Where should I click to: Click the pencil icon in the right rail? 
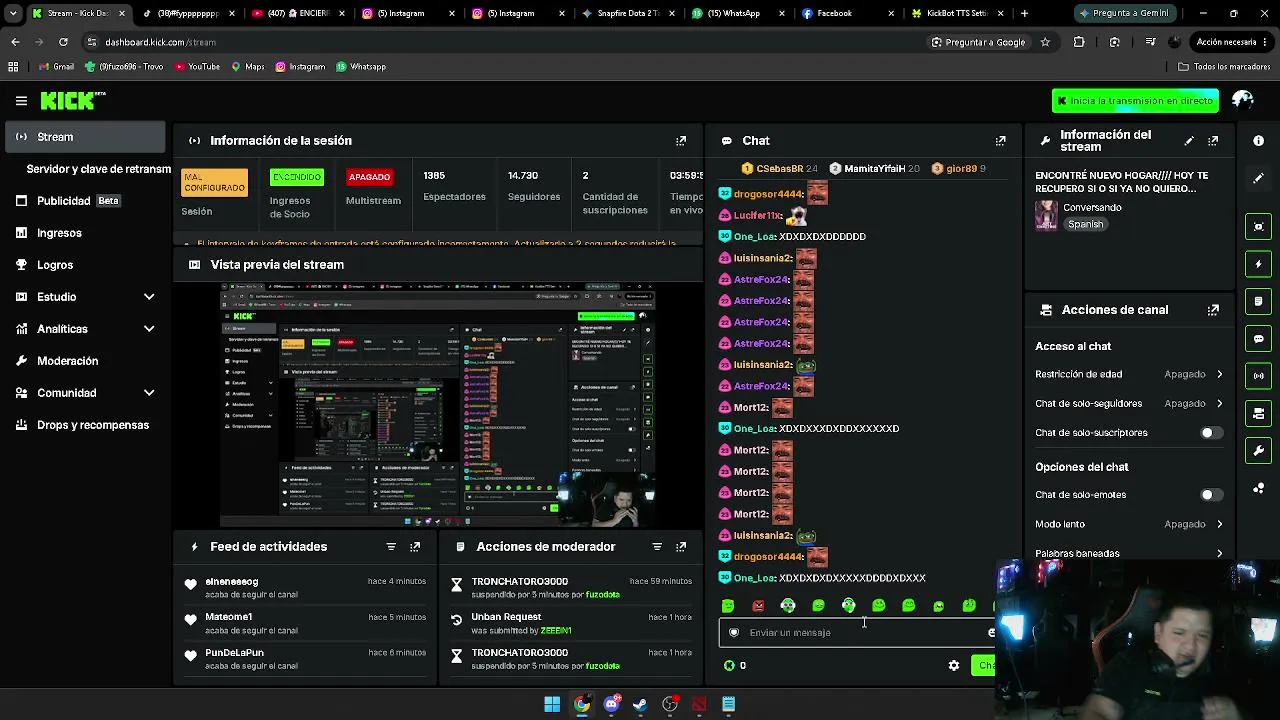[1259, 178]
